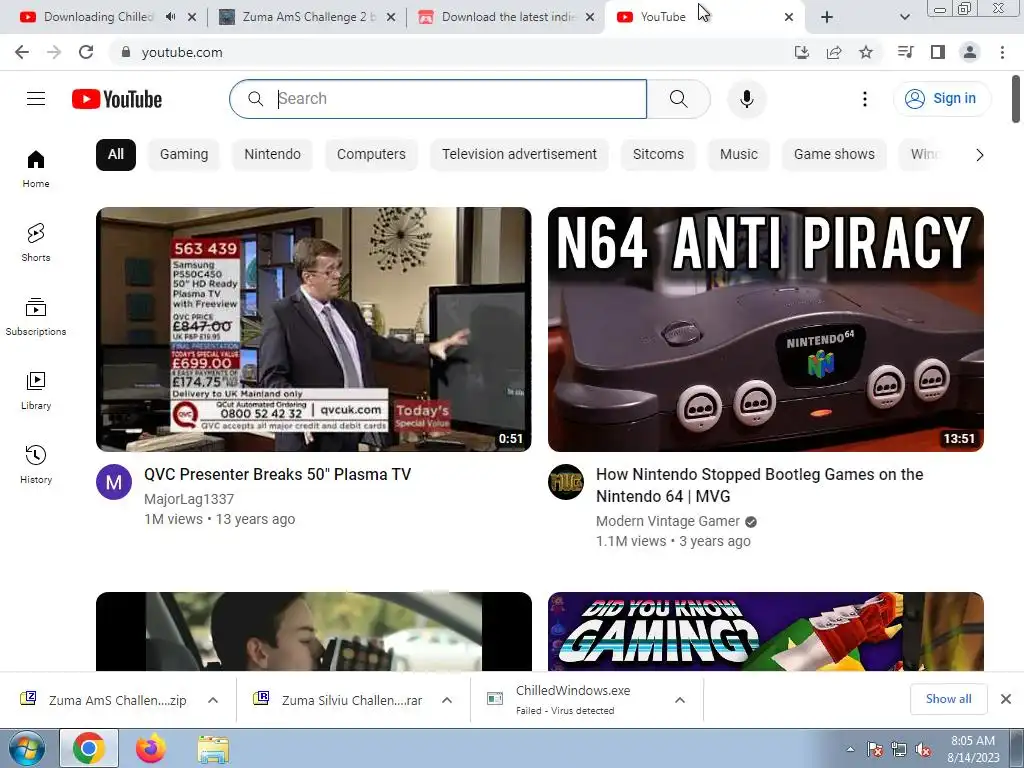
Task: Mute the Downloading Chilled tab audio icon
Action: tap(170, 17)
